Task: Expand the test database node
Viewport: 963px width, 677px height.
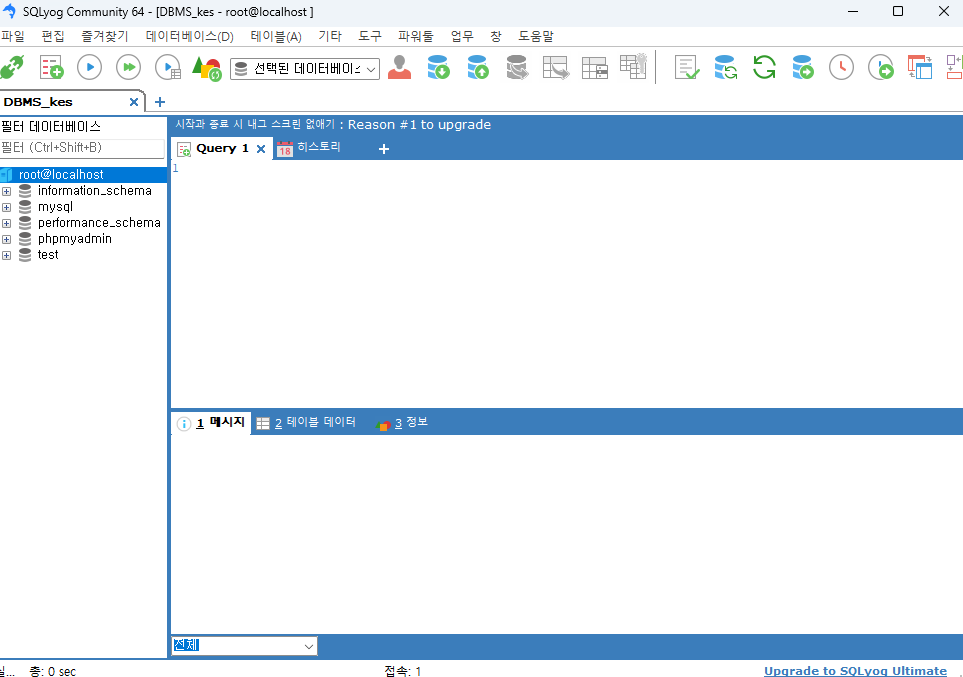Action: 7,255
